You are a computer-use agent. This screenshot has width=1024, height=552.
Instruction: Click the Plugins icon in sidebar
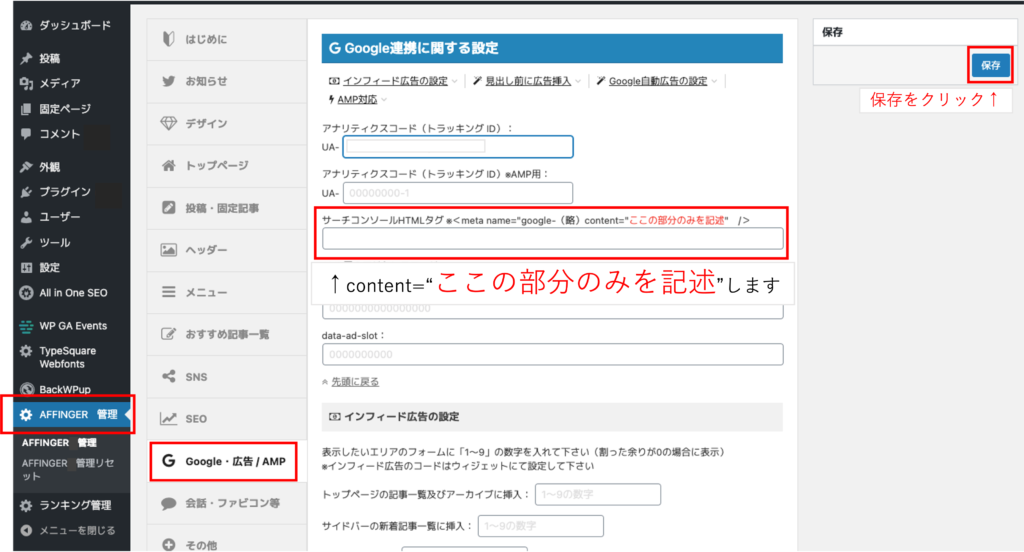pos(26,191)
